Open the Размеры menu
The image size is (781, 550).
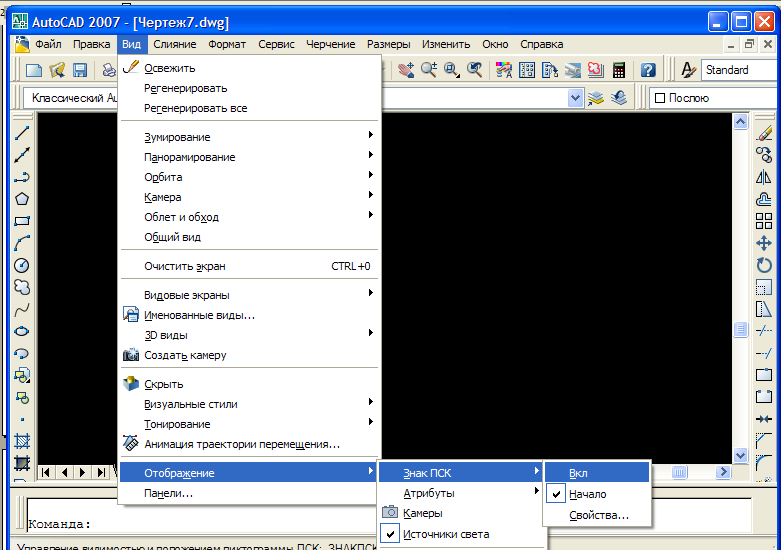click(x=389, y=44)
